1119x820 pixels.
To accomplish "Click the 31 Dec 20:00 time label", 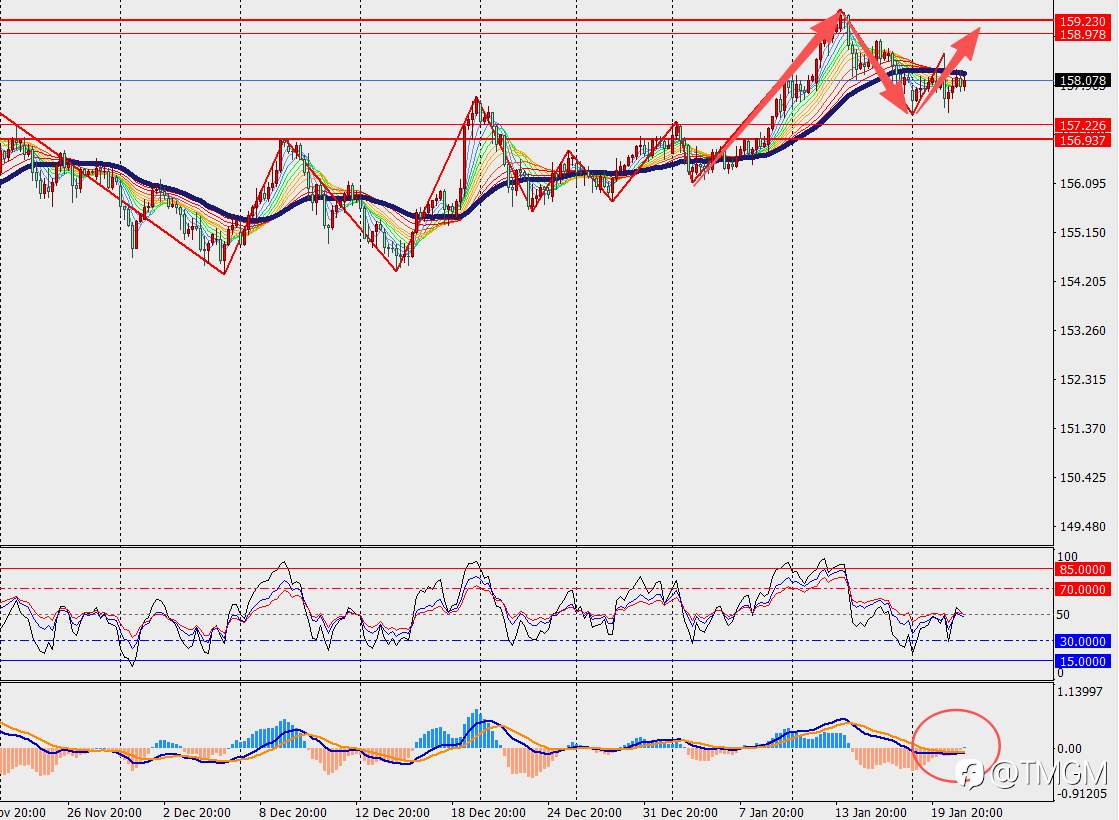I will coord(680,812).
